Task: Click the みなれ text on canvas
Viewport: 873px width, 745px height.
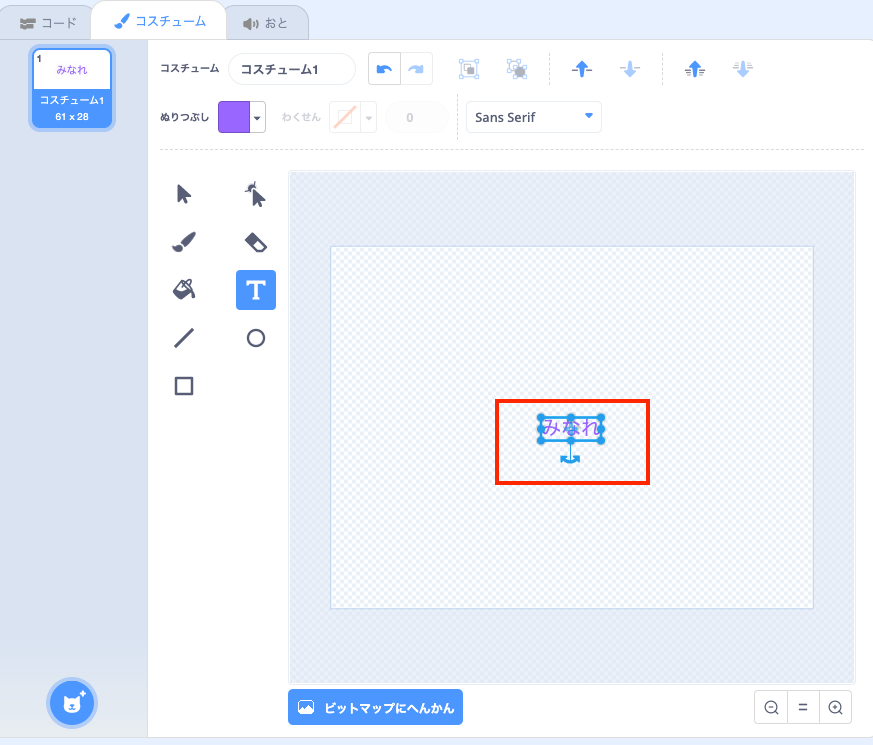Action: click(x=571, y=428)
